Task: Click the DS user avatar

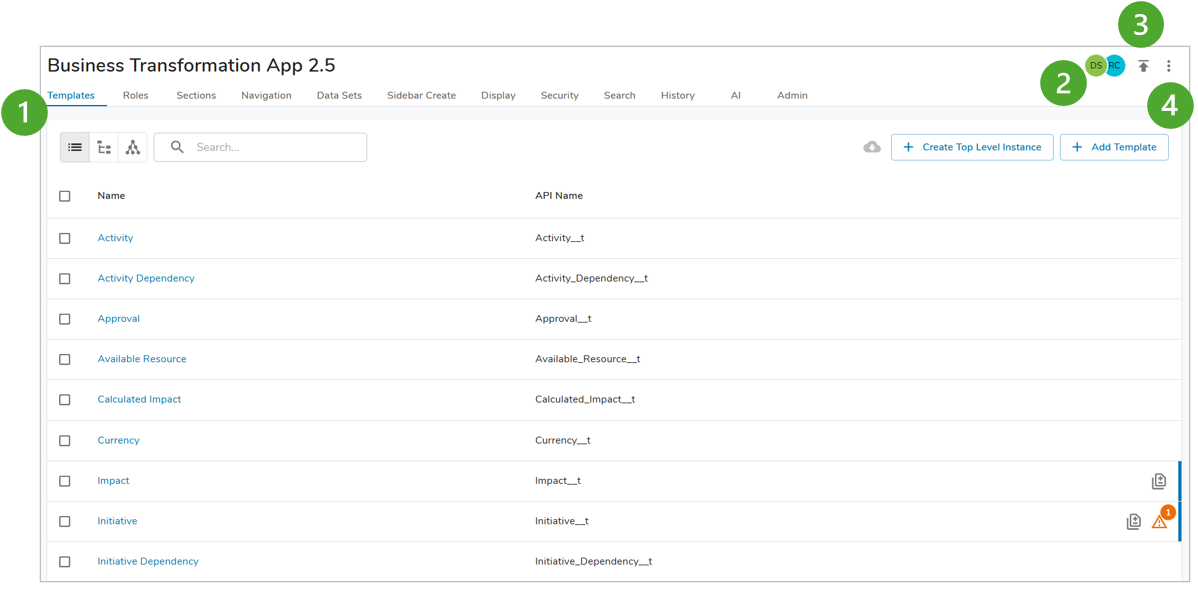Action: pos(1095,66)
